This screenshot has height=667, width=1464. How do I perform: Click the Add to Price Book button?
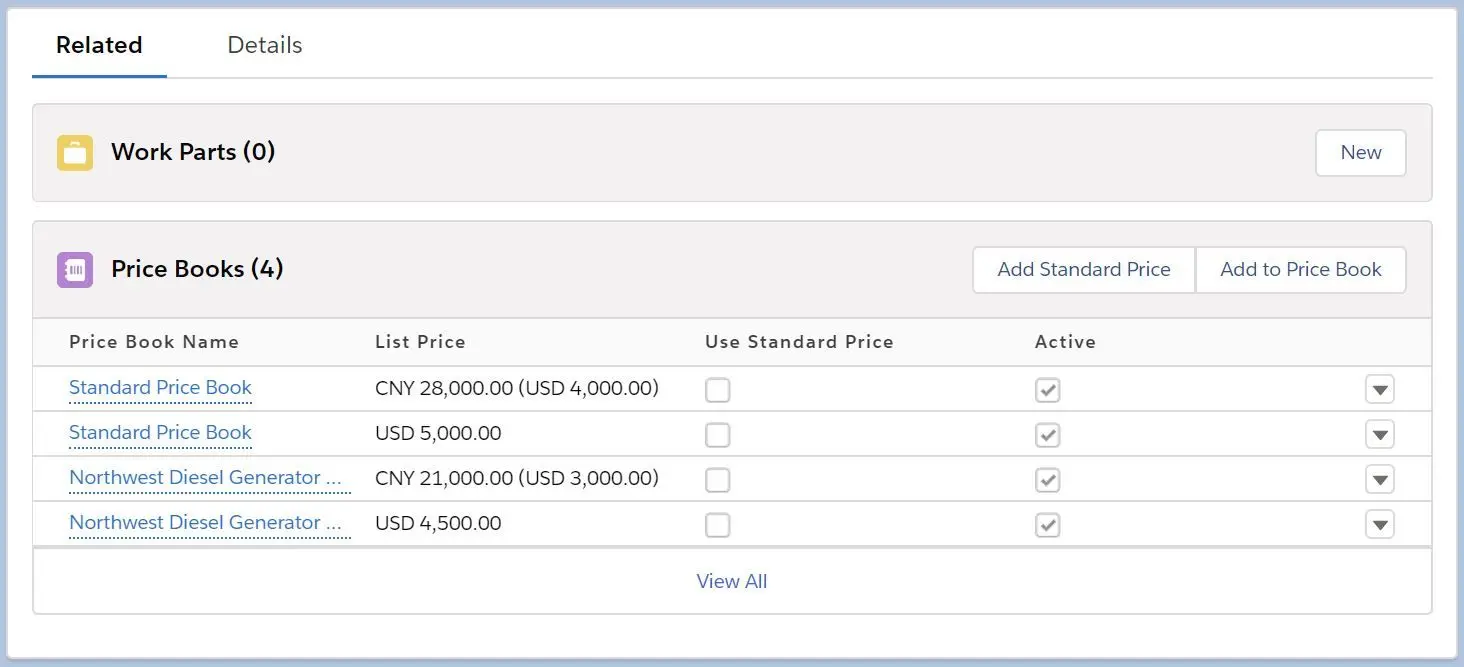[1301, 270]
